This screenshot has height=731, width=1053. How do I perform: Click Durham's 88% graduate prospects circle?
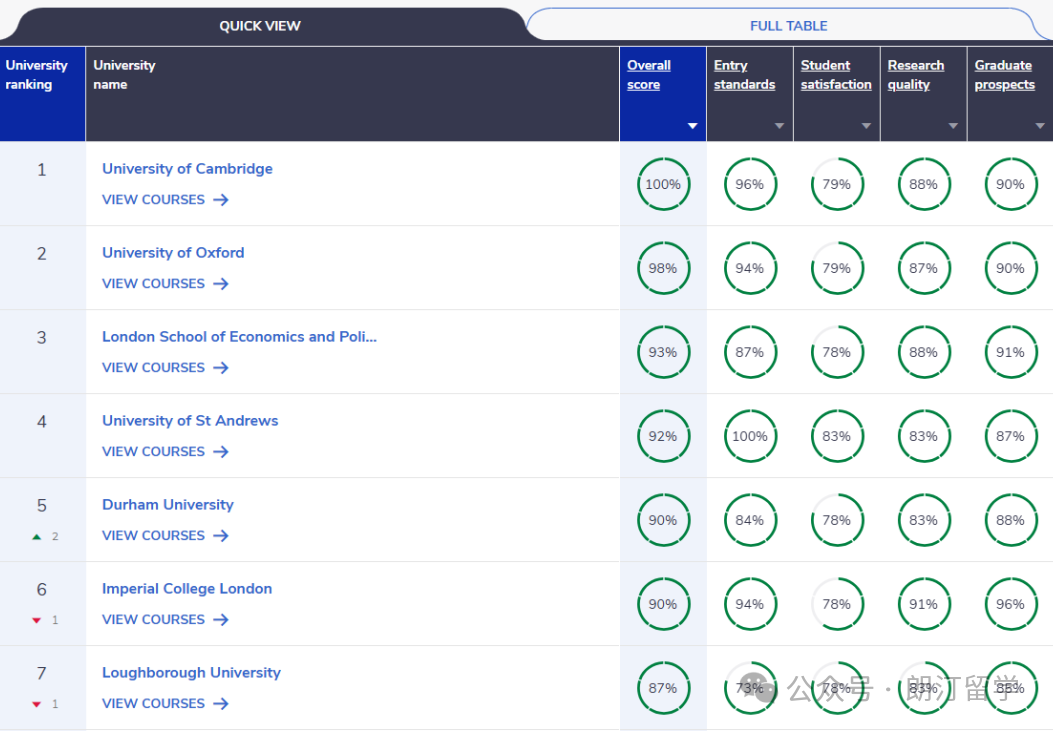point(1011,520)
